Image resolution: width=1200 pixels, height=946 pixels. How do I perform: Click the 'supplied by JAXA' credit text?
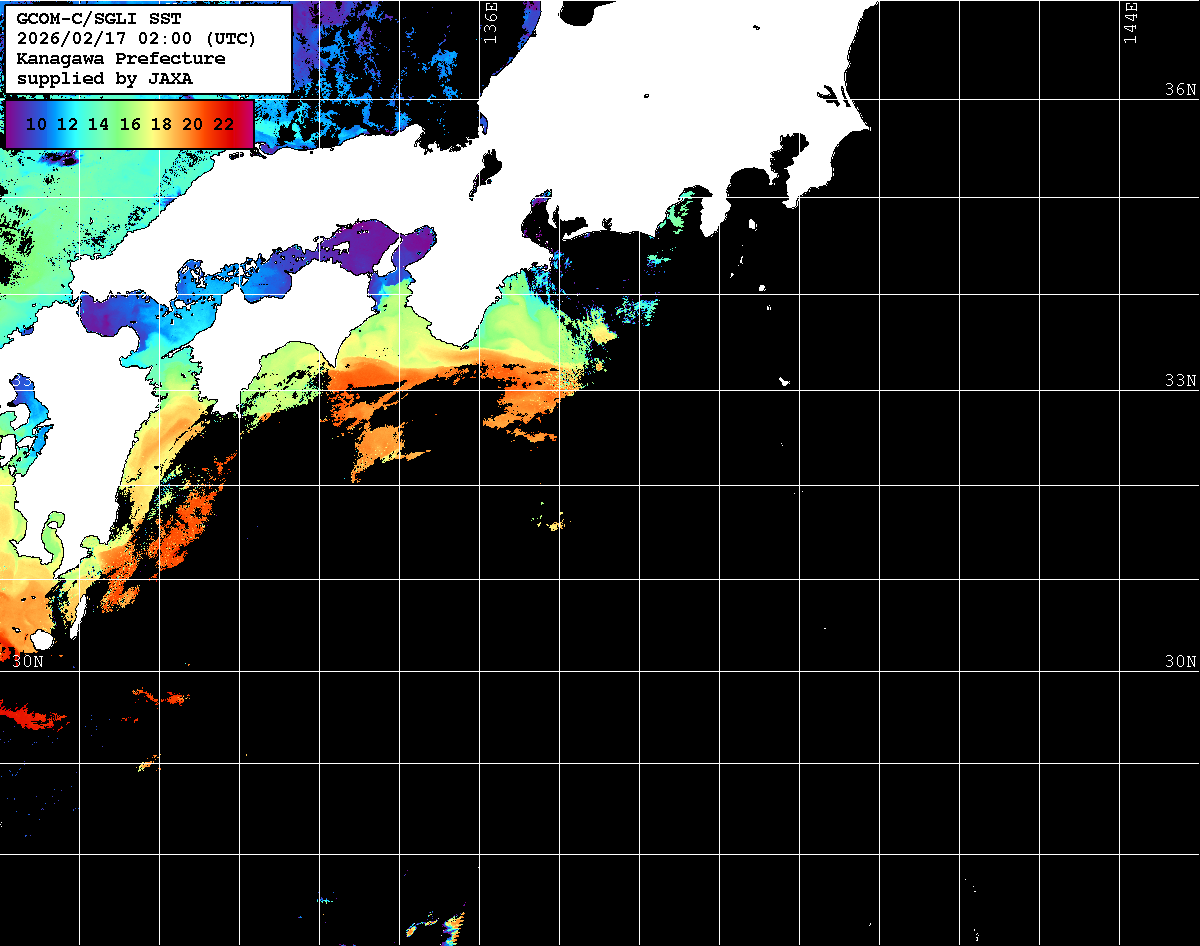[x=104, y=77]
